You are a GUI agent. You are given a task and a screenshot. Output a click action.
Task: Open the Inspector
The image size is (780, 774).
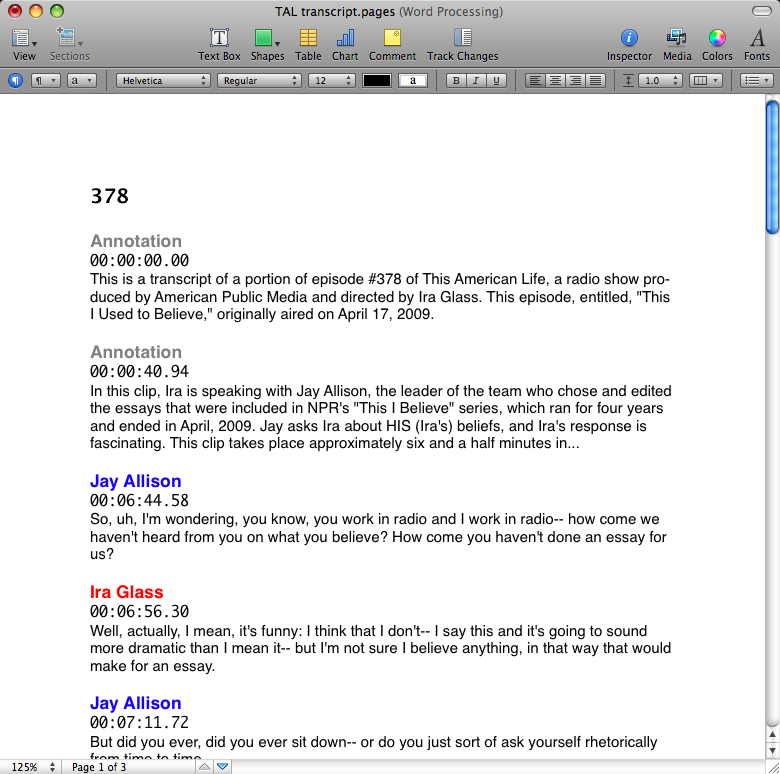pyautogui.click(x=629, y=44)
